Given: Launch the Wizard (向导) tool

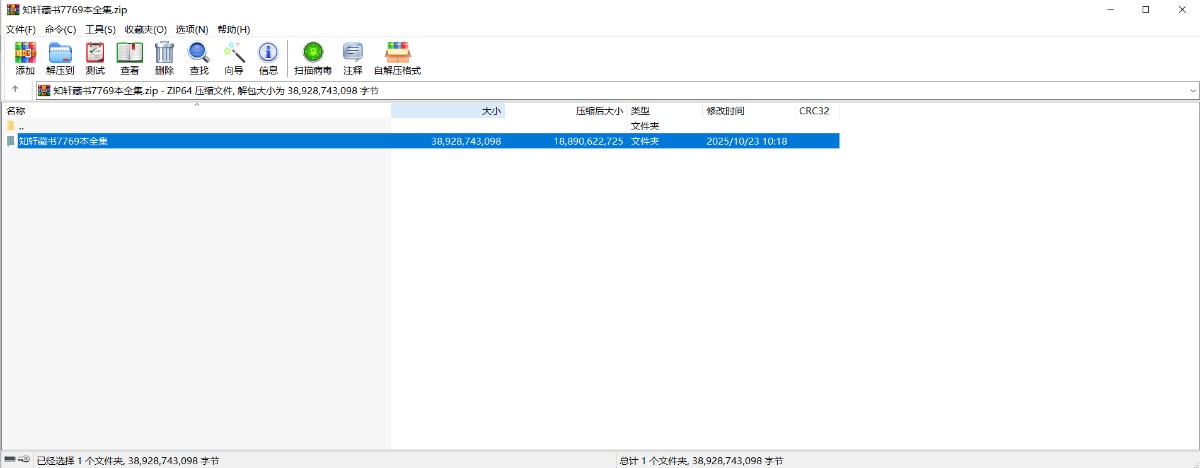Looking at the screenshot, I should pyautogui.click(x=234, y=58).
